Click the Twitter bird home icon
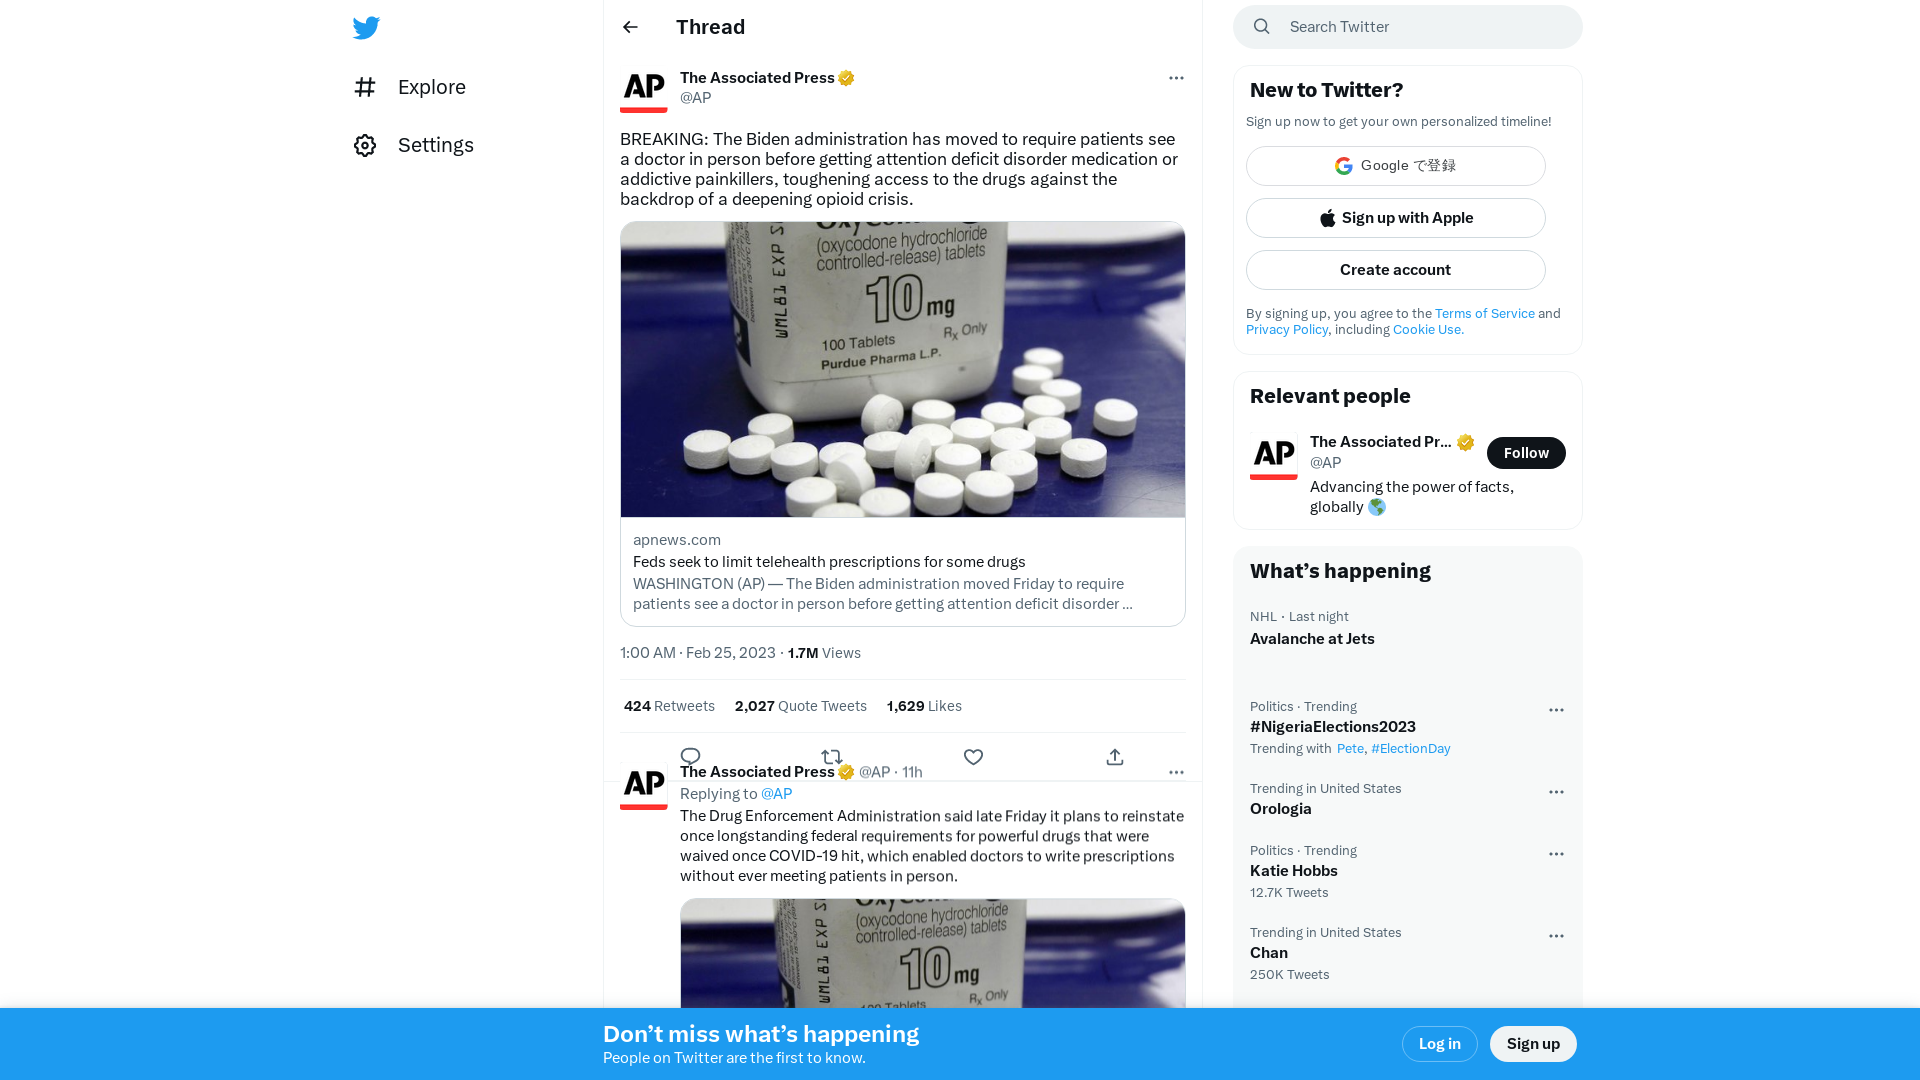Viewport: 1920px width, 1080px height. pyautogui.click(x=365, y=26)
